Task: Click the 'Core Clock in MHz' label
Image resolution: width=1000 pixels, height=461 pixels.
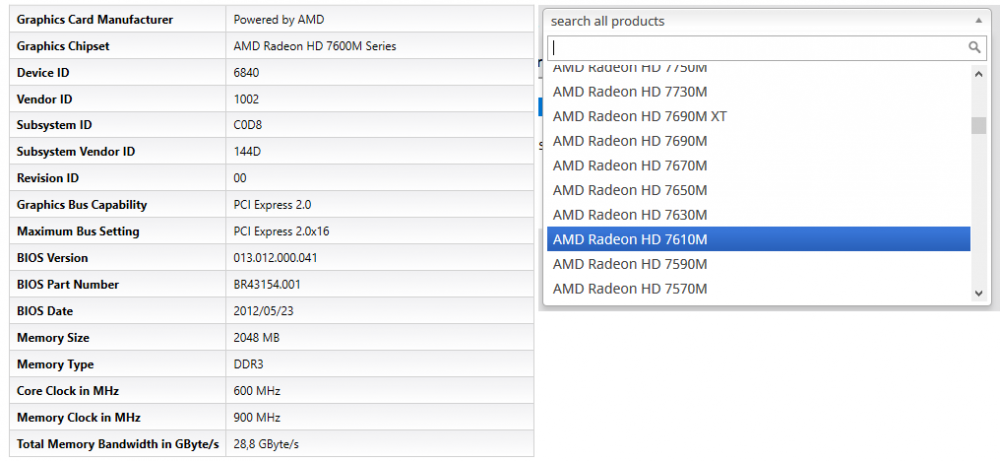Action: (x=68, y=391)
